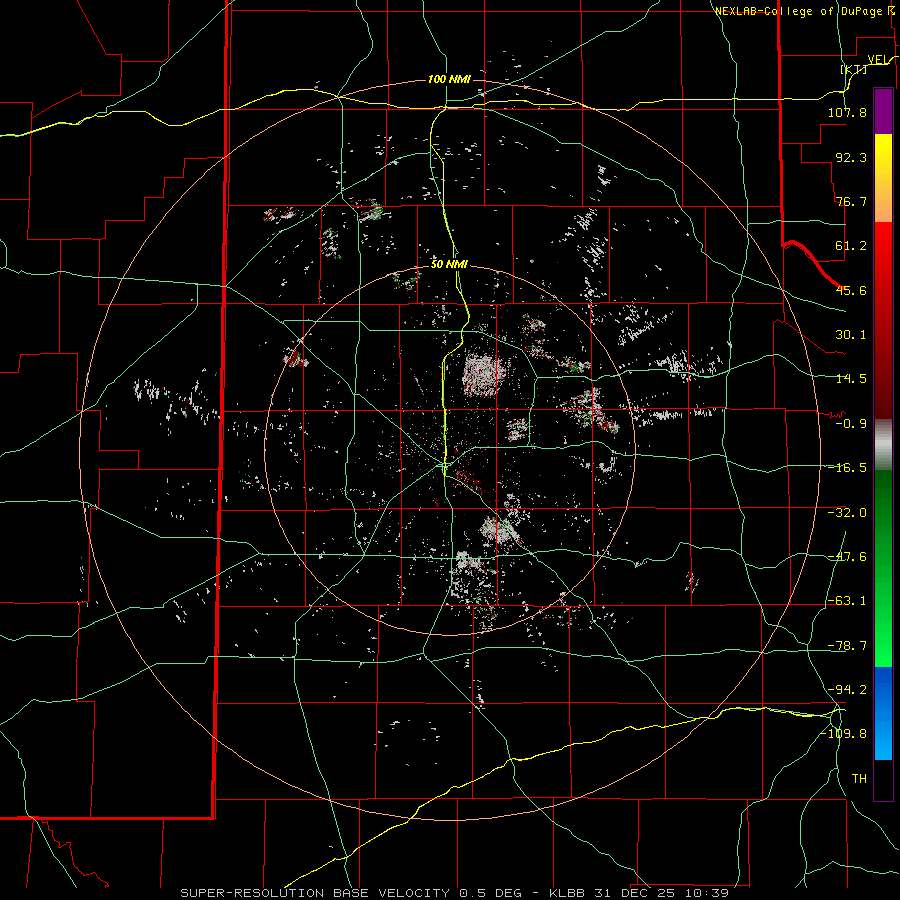Screen dimensions: 900x900
Task: Click the 76.7 velocity scale value
Action: click(x=851, y=201)
